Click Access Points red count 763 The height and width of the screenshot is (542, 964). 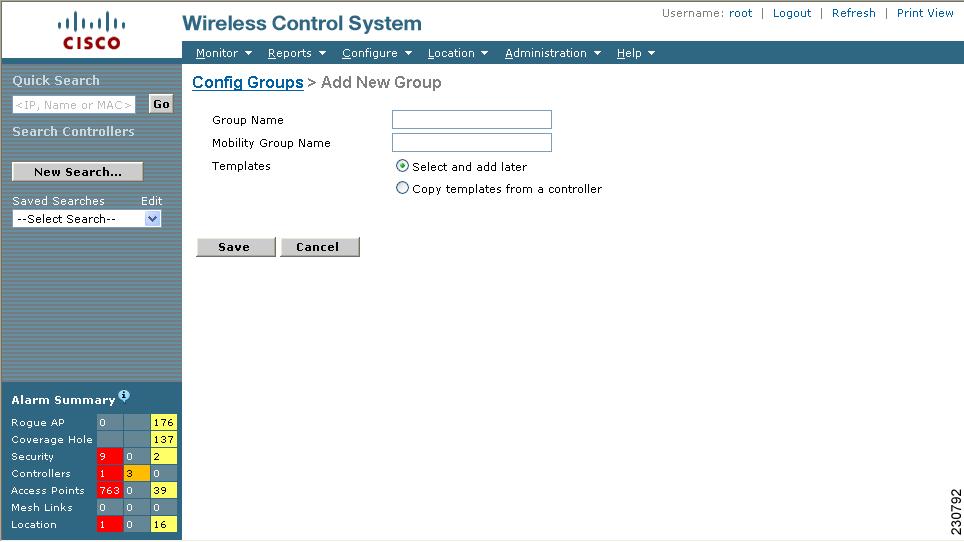109,490
